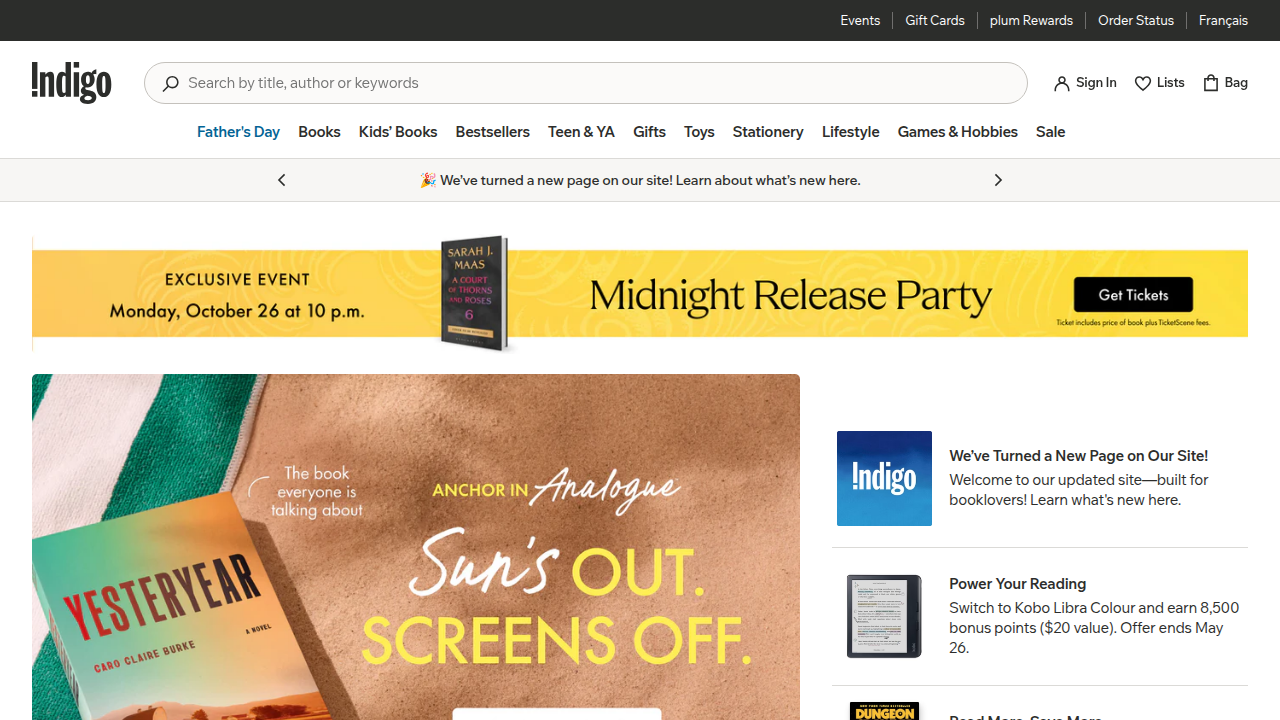Click the Sign In person icon

pos(1062,83)
